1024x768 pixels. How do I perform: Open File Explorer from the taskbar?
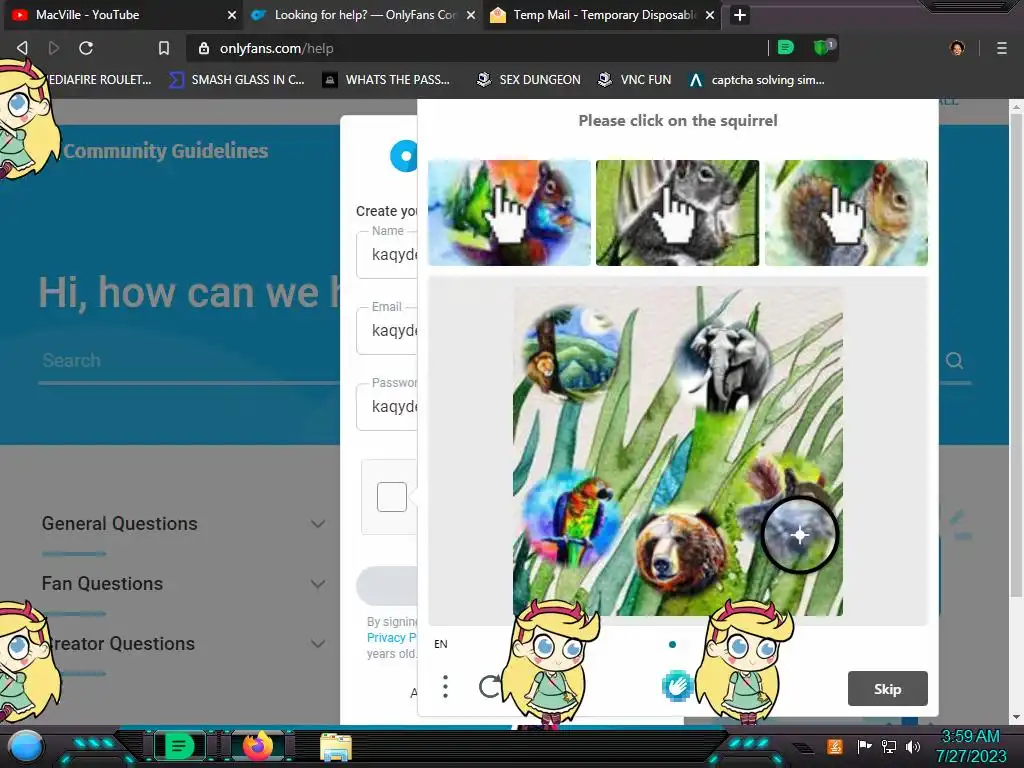336,746
